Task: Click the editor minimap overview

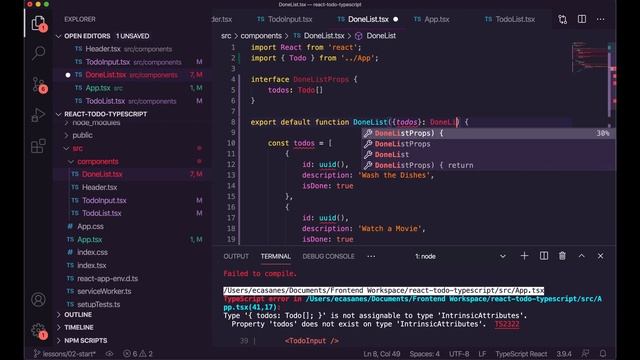Action: click(x=589, y=57)
